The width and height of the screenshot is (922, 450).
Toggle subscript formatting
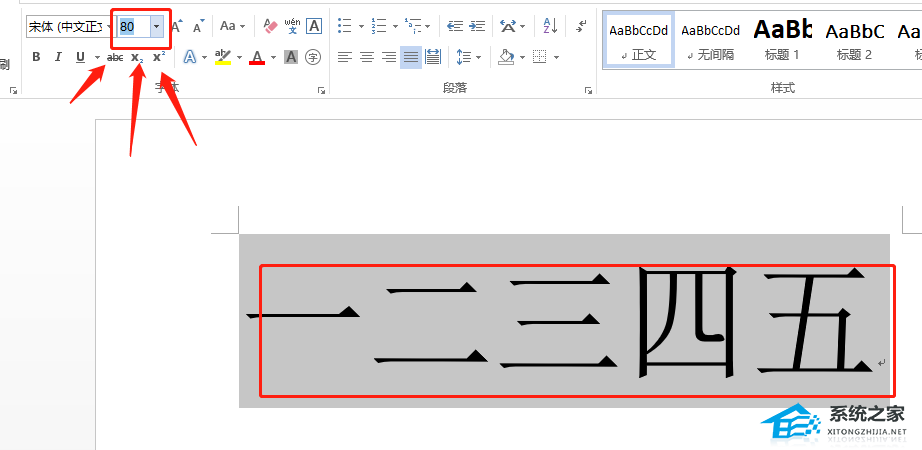(x=136, y=57)
